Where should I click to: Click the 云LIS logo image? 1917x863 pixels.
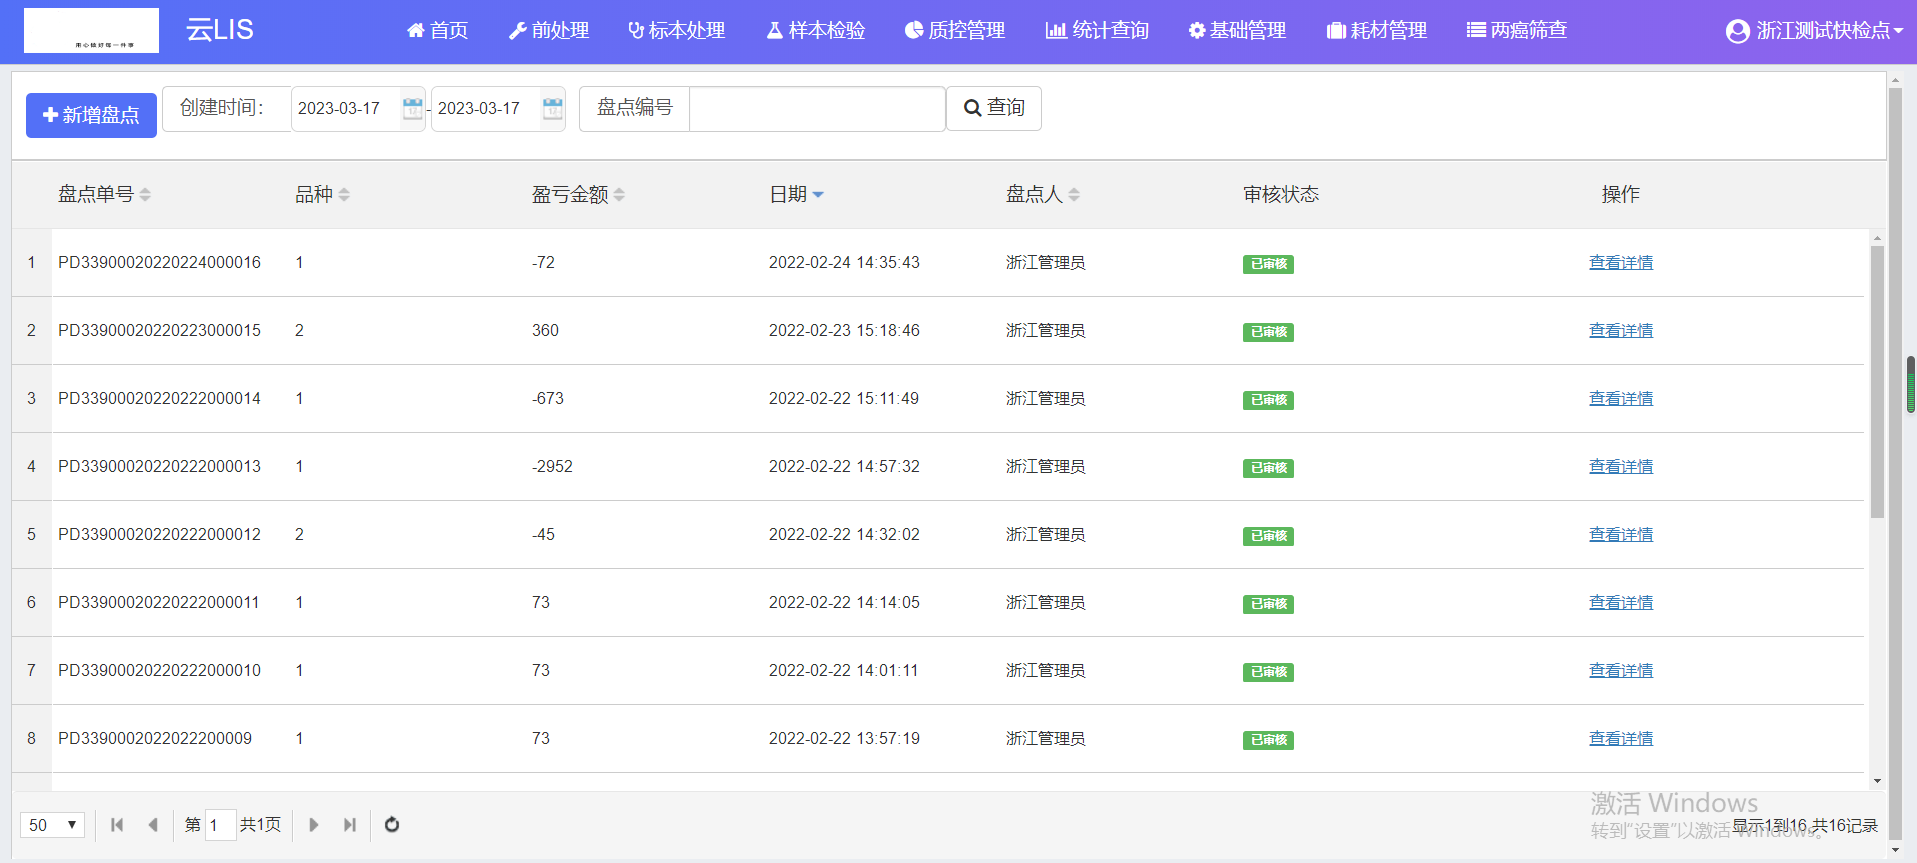[91, 30]
